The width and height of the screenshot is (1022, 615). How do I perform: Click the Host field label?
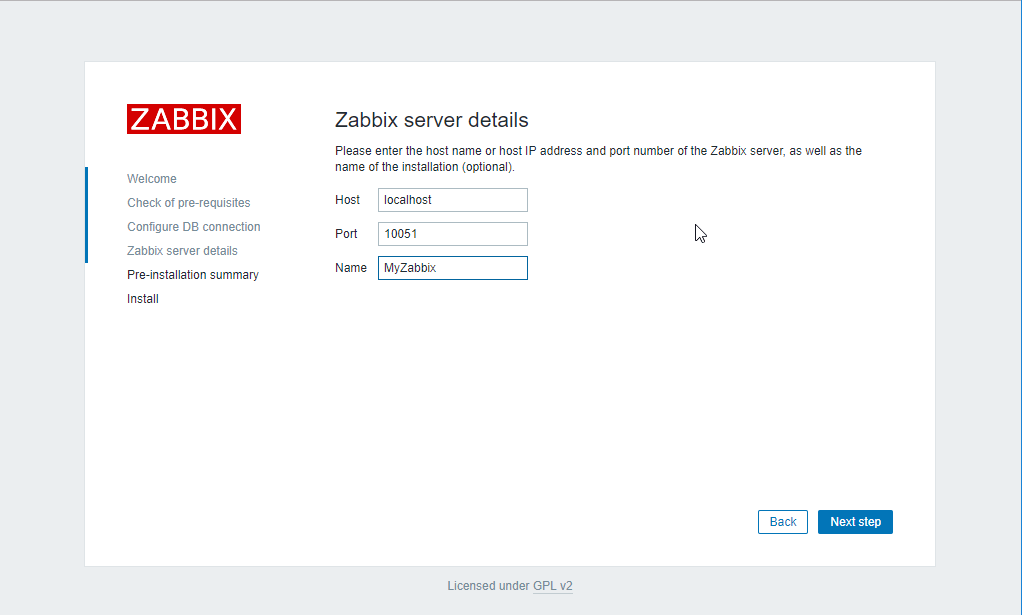(347, 200)
